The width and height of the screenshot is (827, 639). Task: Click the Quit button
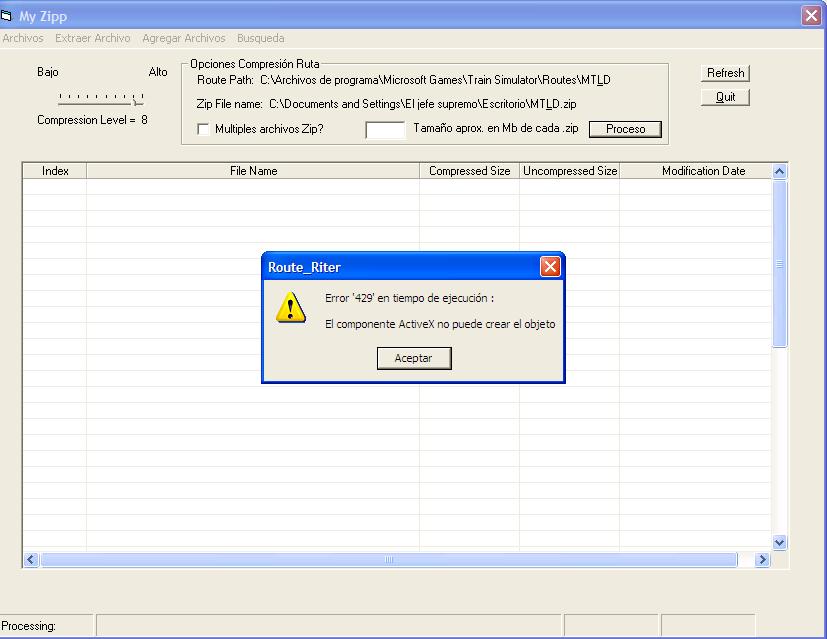(725, 97)
